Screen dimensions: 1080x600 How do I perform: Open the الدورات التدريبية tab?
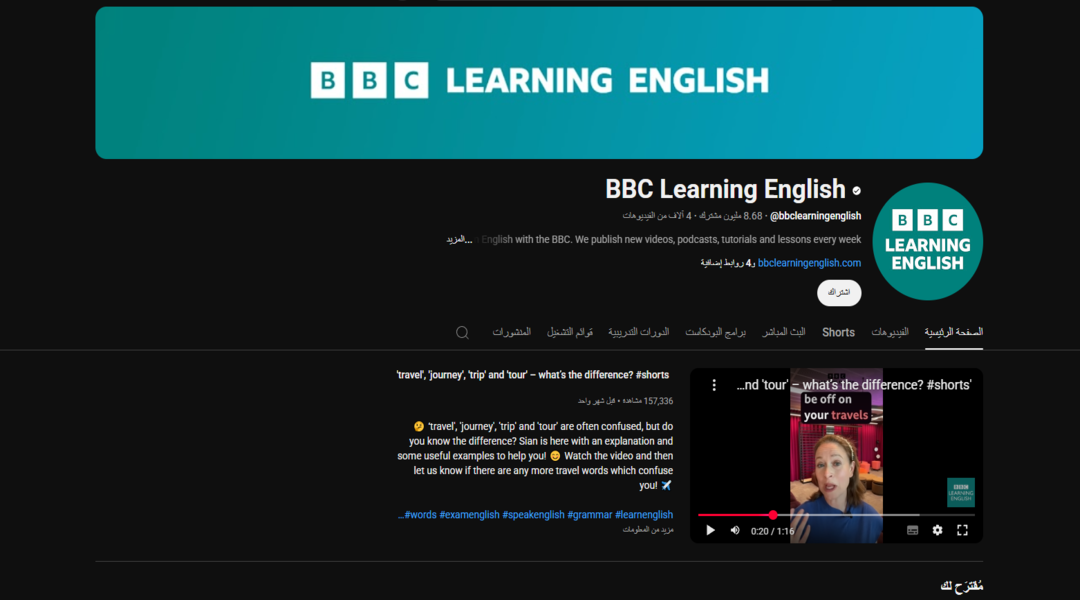(x=638, y=333)
